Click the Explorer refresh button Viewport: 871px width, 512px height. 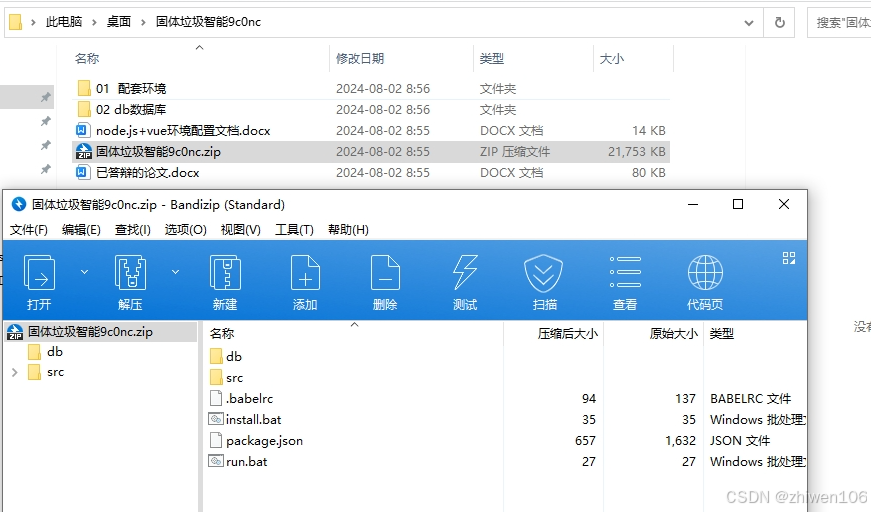click(780, 23)
